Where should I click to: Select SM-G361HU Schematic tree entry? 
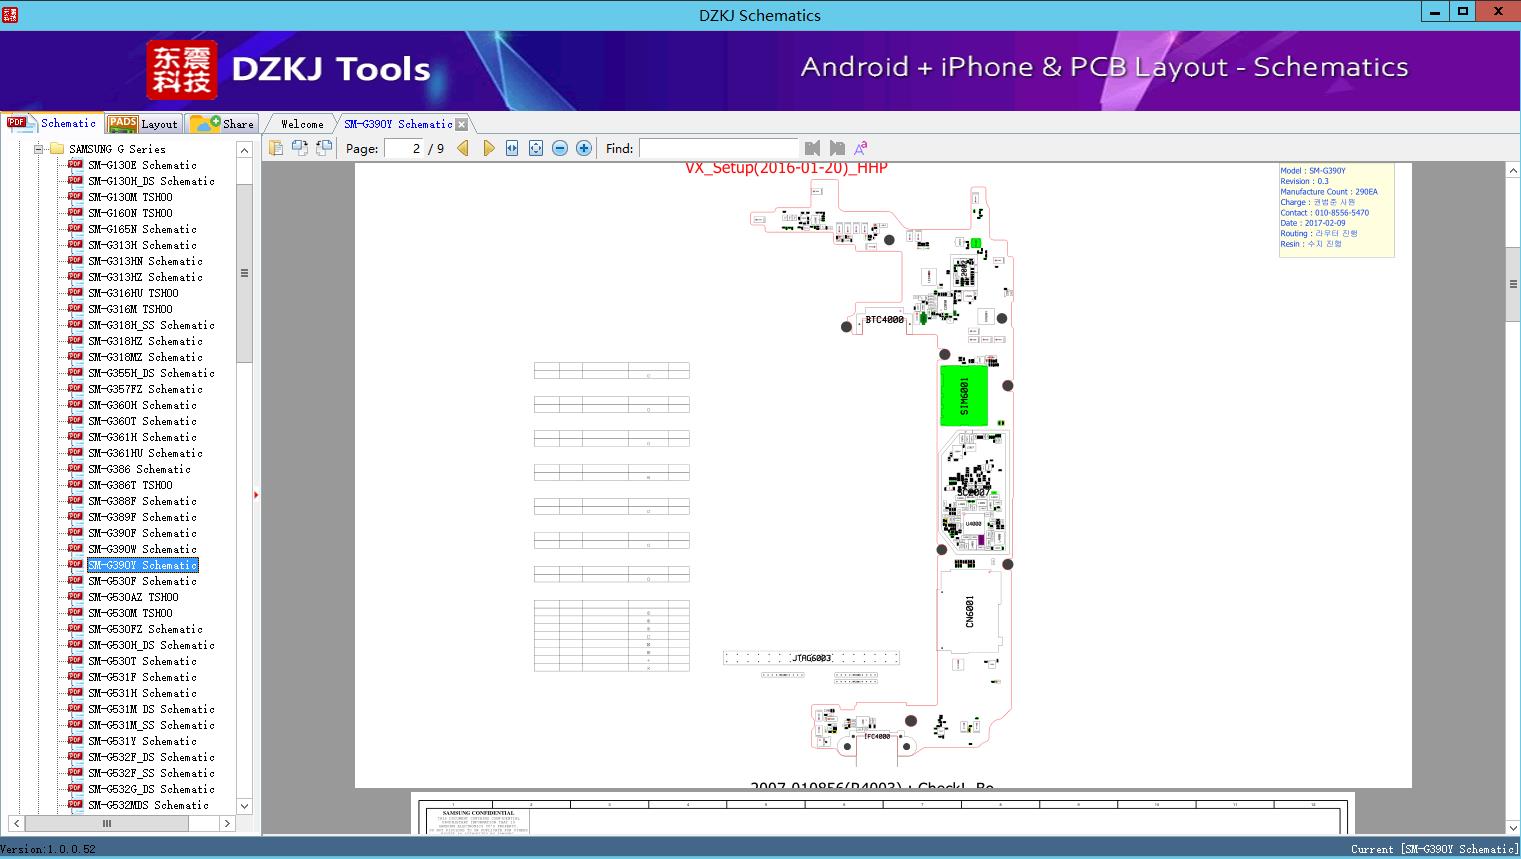(x=145, y=453)
